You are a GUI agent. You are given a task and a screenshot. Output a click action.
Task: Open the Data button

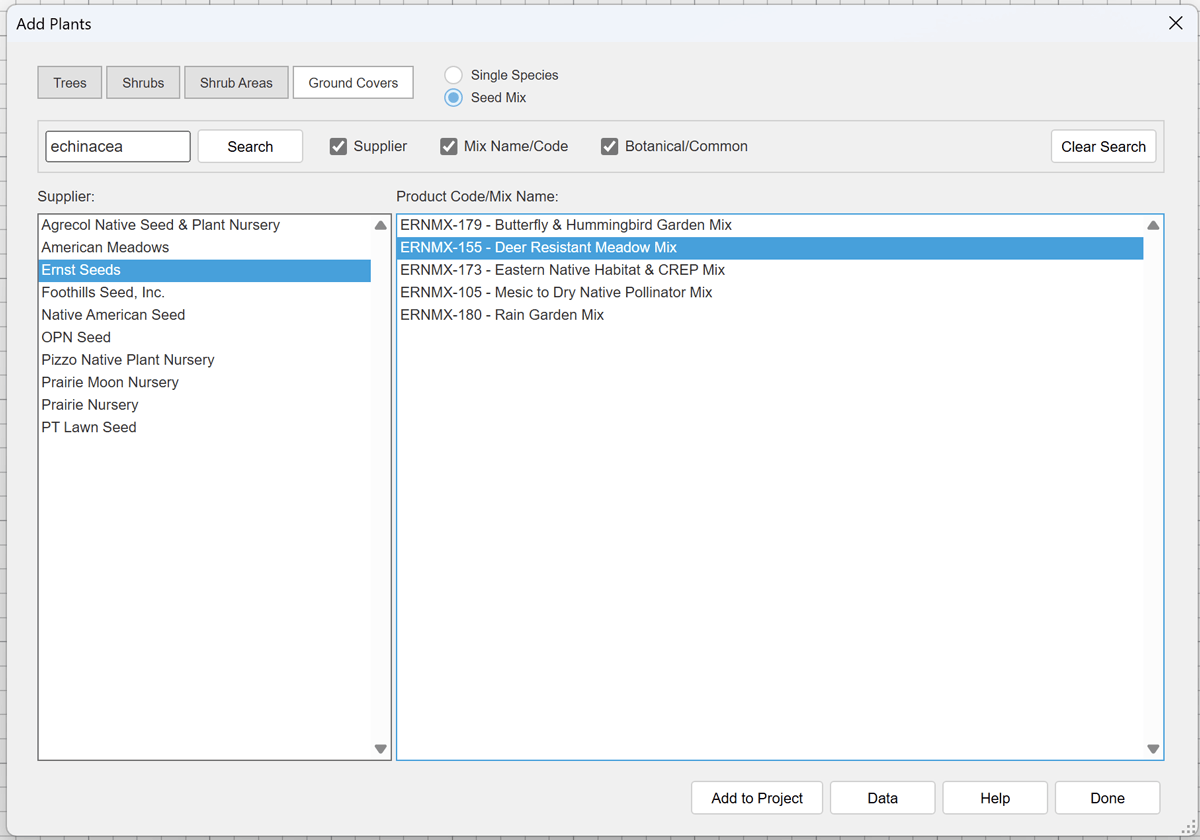882,798
